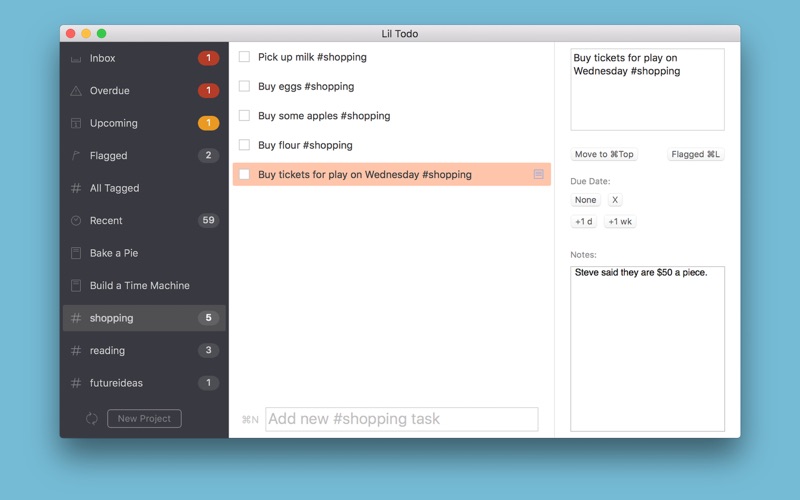Check off Buy some apples task
Screen dimensions: 800x500
(244, 115)
